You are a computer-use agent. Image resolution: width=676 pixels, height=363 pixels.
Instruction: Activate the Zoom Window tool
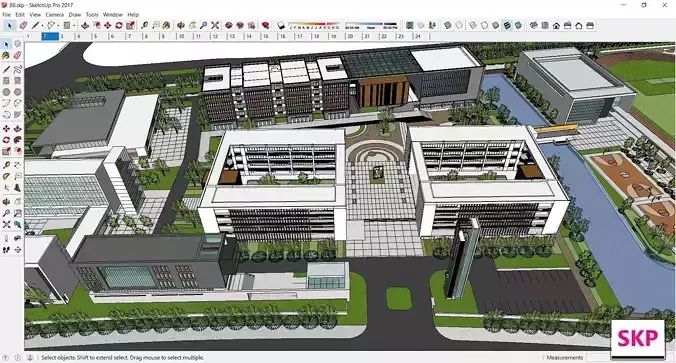click(x=17, y=213)
